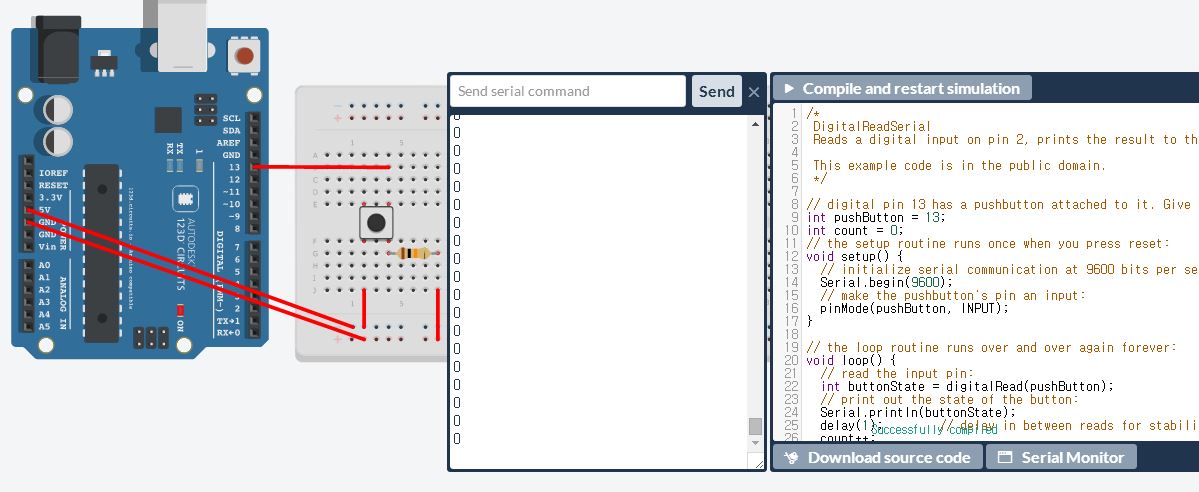Viewport: 1199px width, 492px height.
Task: Click code line 'int count = 0;'
Action: coord(855,230)
